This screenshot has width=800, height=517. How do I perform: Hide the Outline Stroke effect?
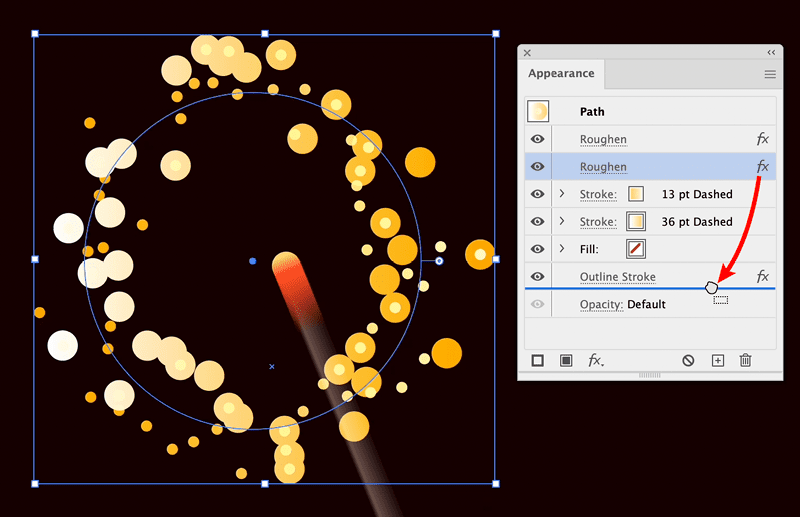537,277
